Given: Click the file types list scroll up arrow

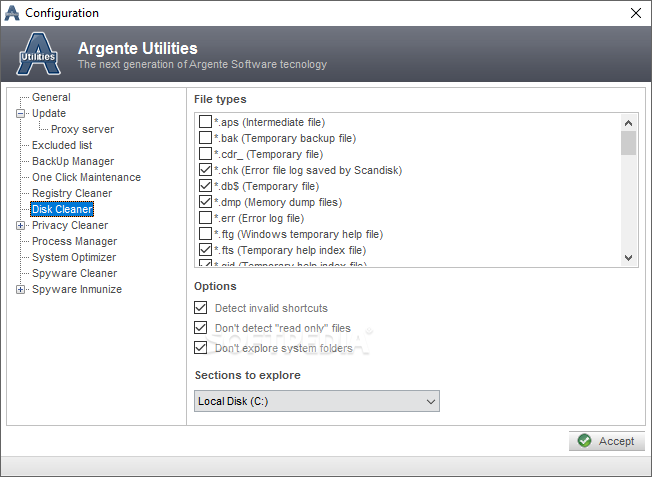Looking at the screenshot, I should click(x=628, y=123).
